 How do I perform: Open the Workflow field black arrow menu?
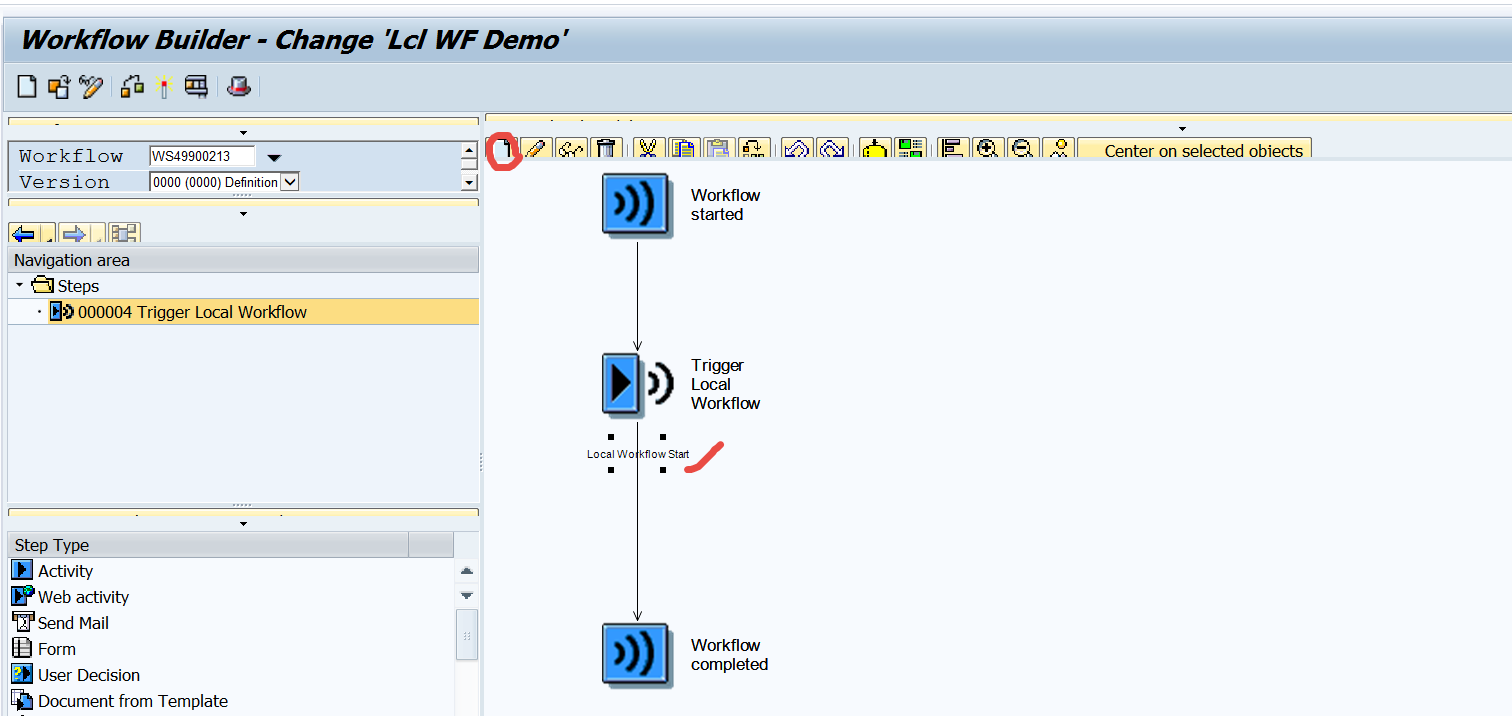274,157
